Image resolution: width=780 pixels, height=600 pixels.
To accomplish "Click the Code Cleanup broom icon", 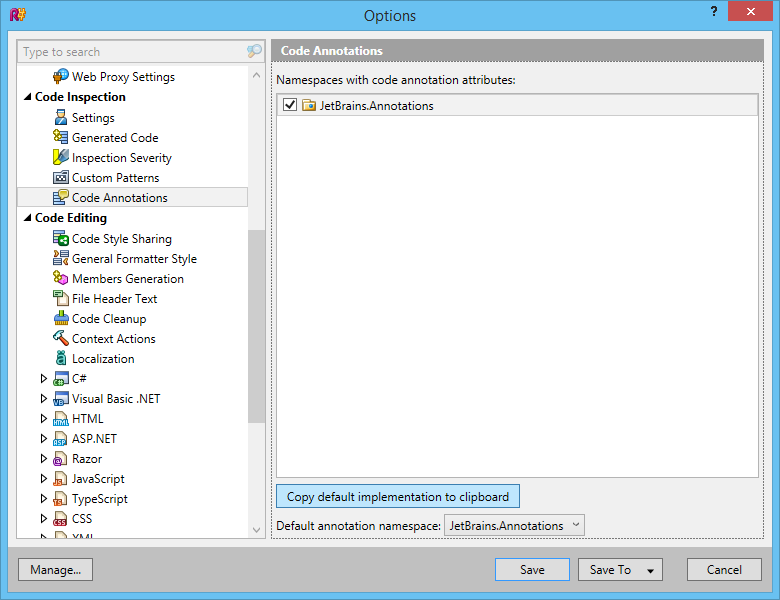I will pyautogui.click(x=61, y=318).
